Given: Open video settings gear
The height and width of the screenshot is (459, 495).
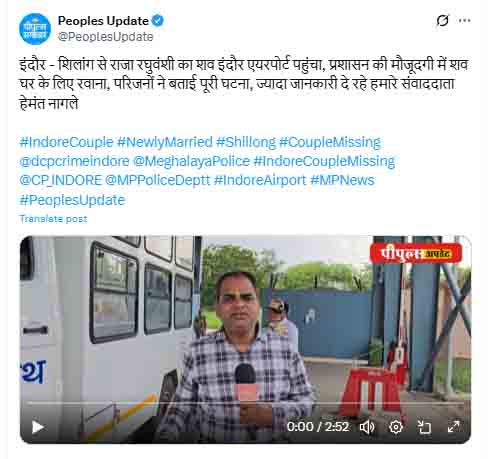Looking at the screenshot, I should [x=396, y=427].
